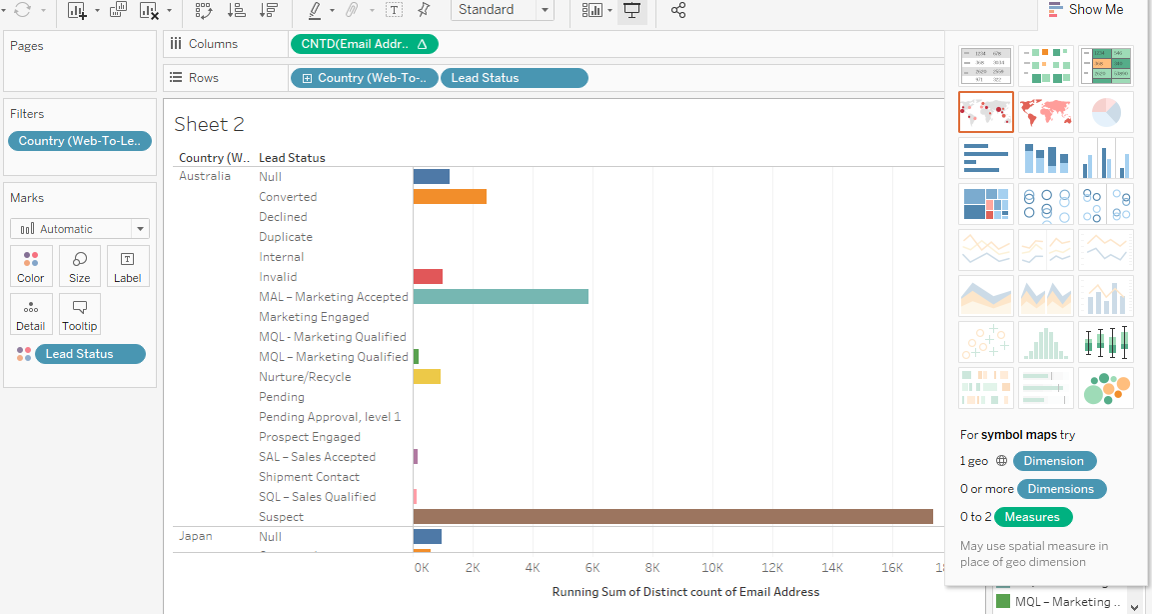The width and height of the screenshot is (1152, 614).
Task: Click the CNTD(Email Addr..) pill in Columns
Action: click(x=364, y=44)
